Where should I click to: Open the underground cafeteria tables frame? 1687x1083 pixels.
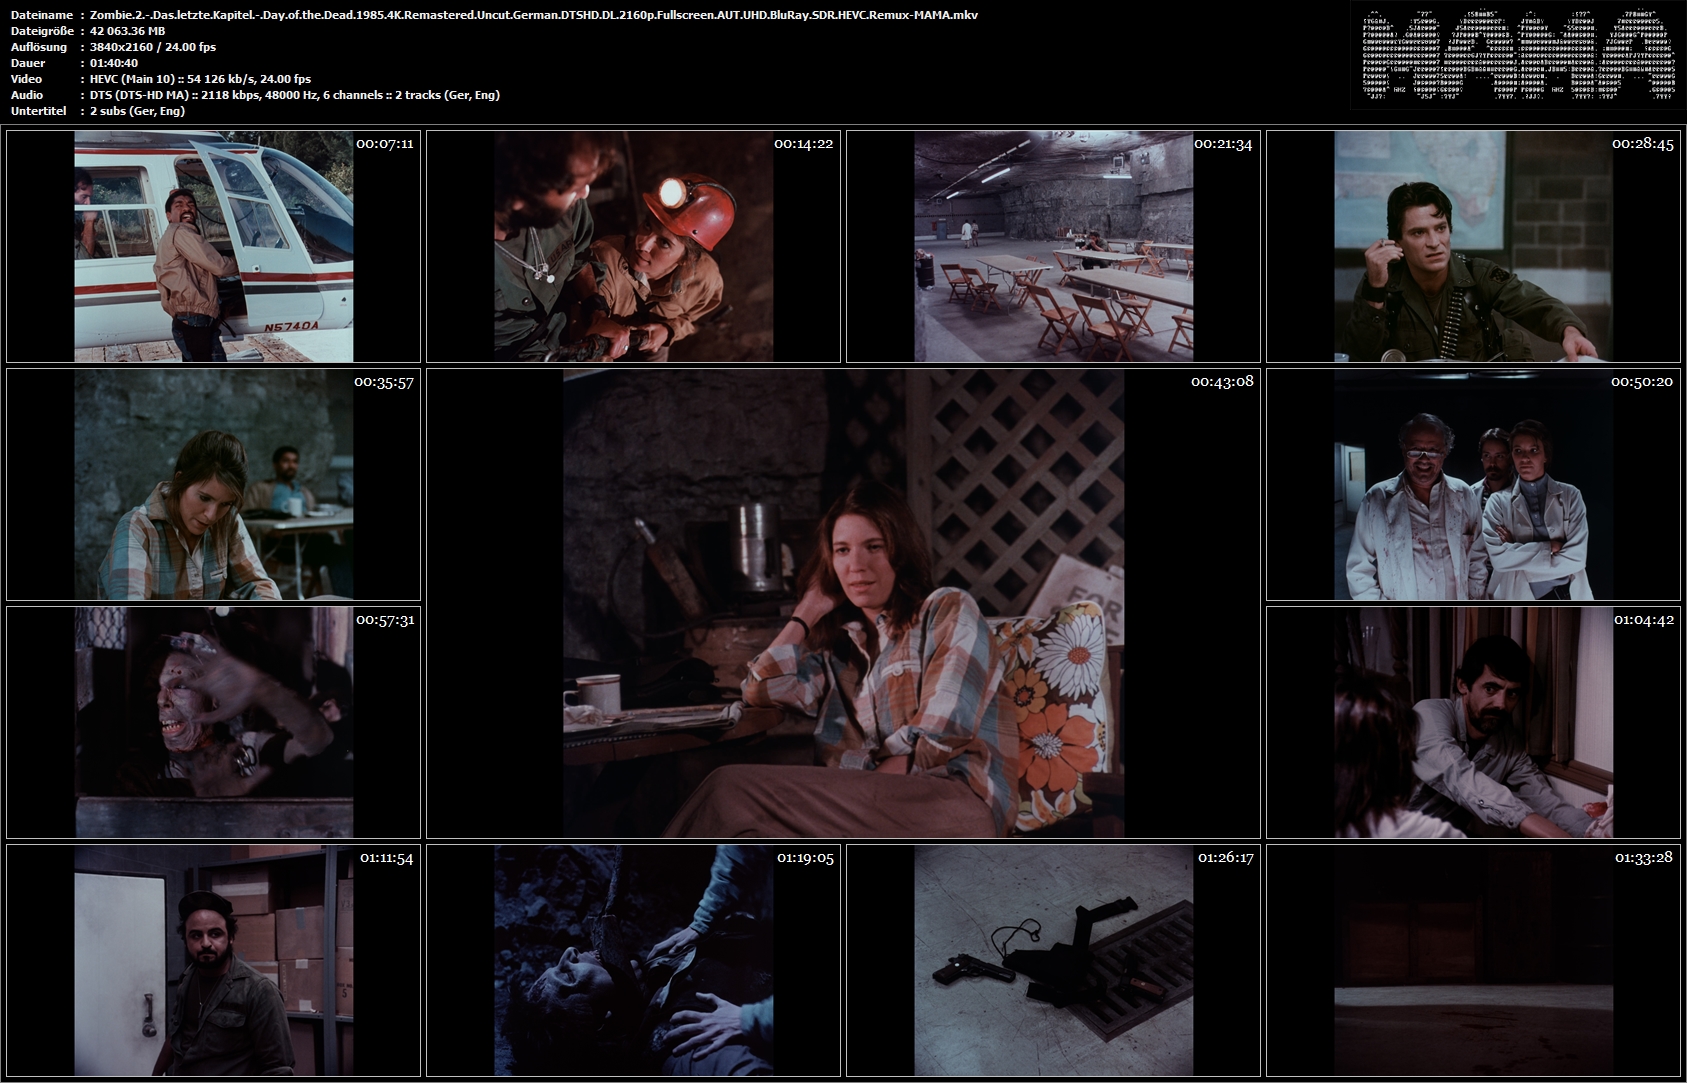point(1053,246)
